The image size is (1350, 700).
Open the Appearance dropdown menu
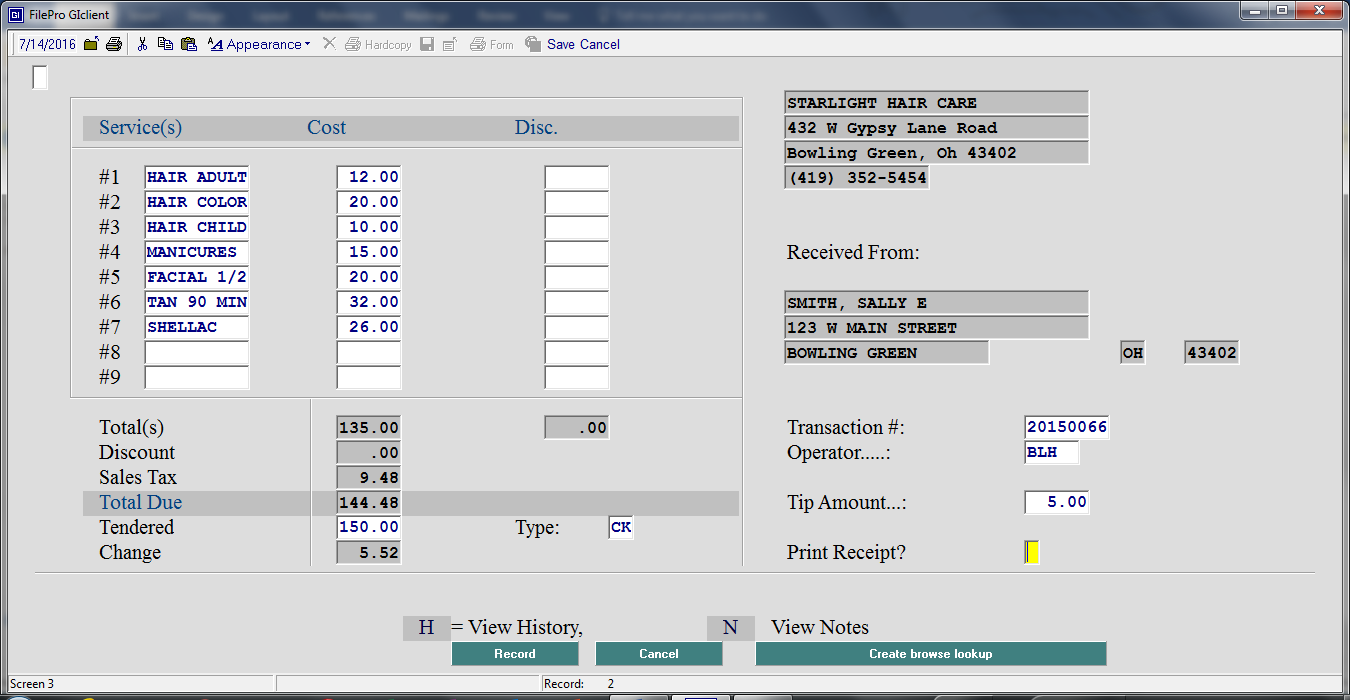coord(260,44)
